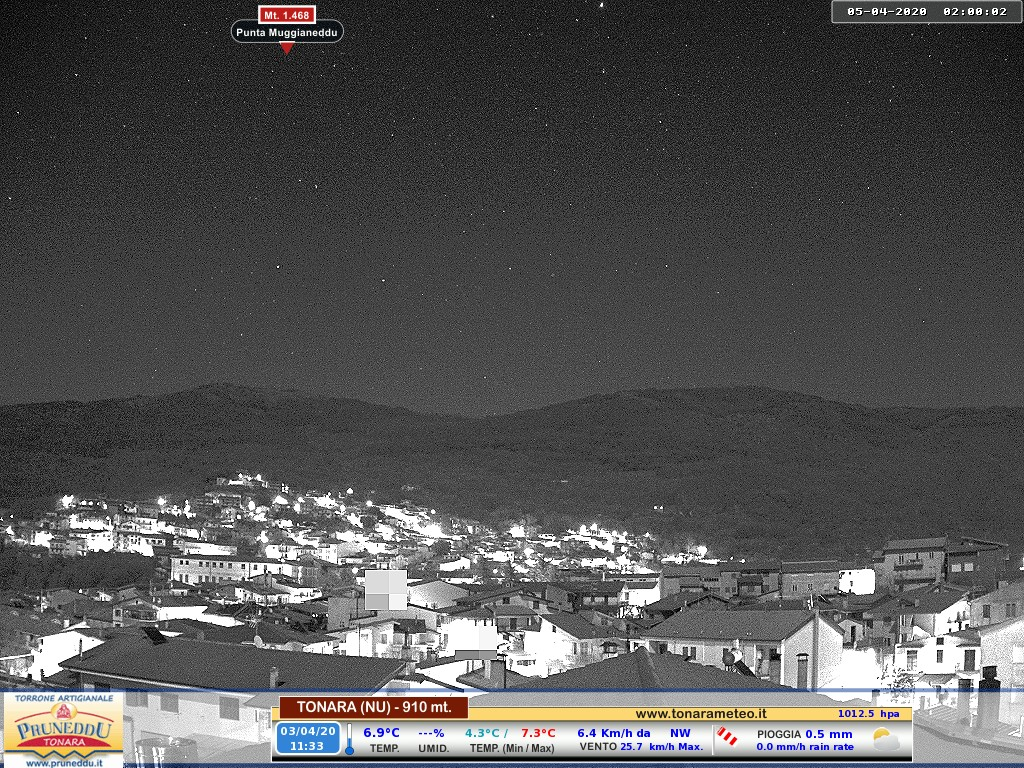Click the TEMP. (Min / Max) label

(512, 748)
